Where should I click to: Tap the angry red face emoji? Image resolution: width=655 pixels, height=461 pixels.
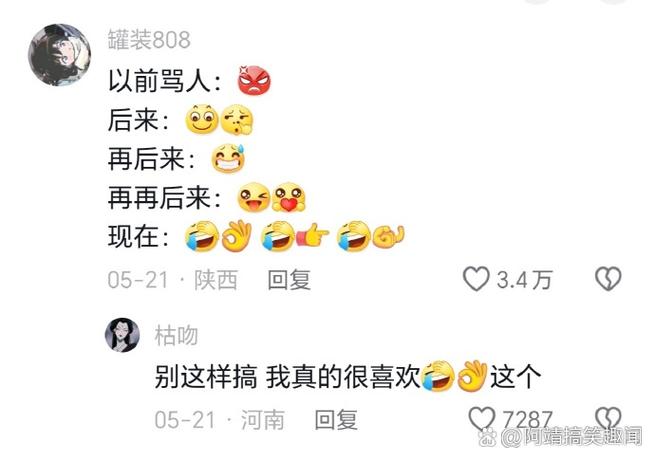tap(254, 80)
